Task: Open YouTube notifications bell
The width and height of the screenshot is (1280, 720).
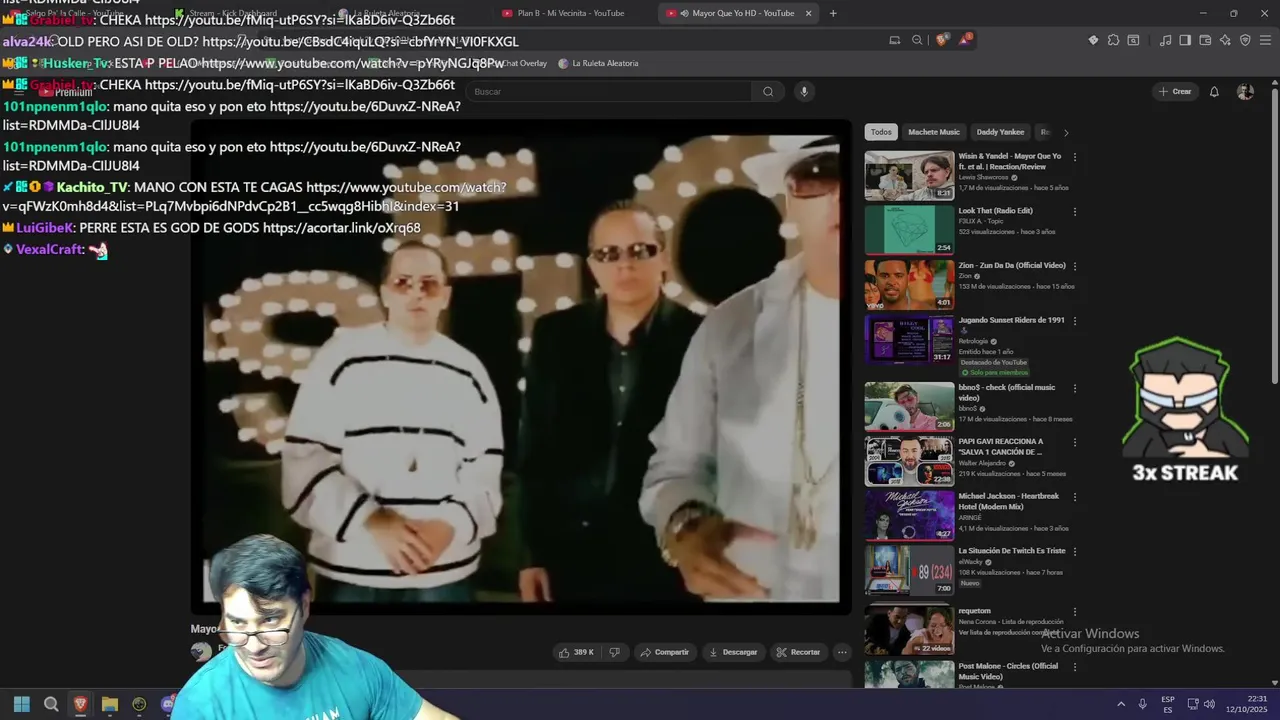Action: point(1214,91)
